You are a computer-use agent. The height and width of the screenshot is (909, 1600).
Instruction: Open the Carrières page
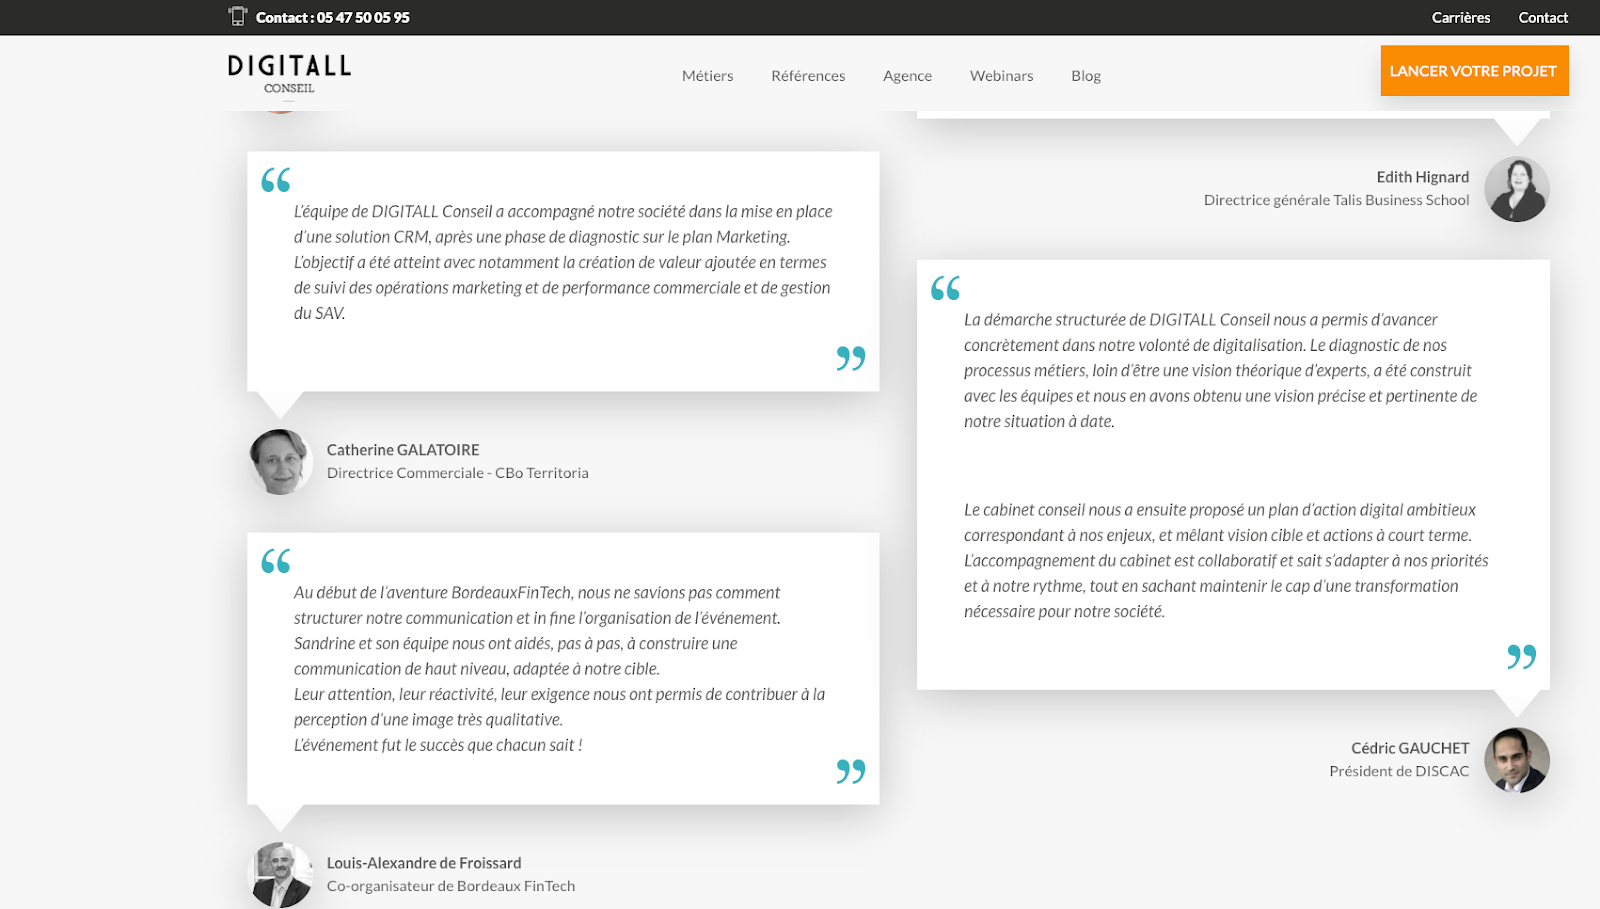click(x=1461, y=17)
